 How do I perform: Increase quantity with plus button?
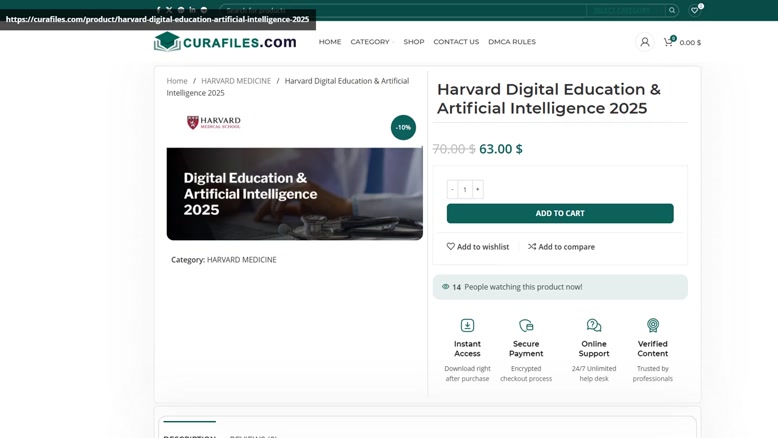tap(478, 189)
